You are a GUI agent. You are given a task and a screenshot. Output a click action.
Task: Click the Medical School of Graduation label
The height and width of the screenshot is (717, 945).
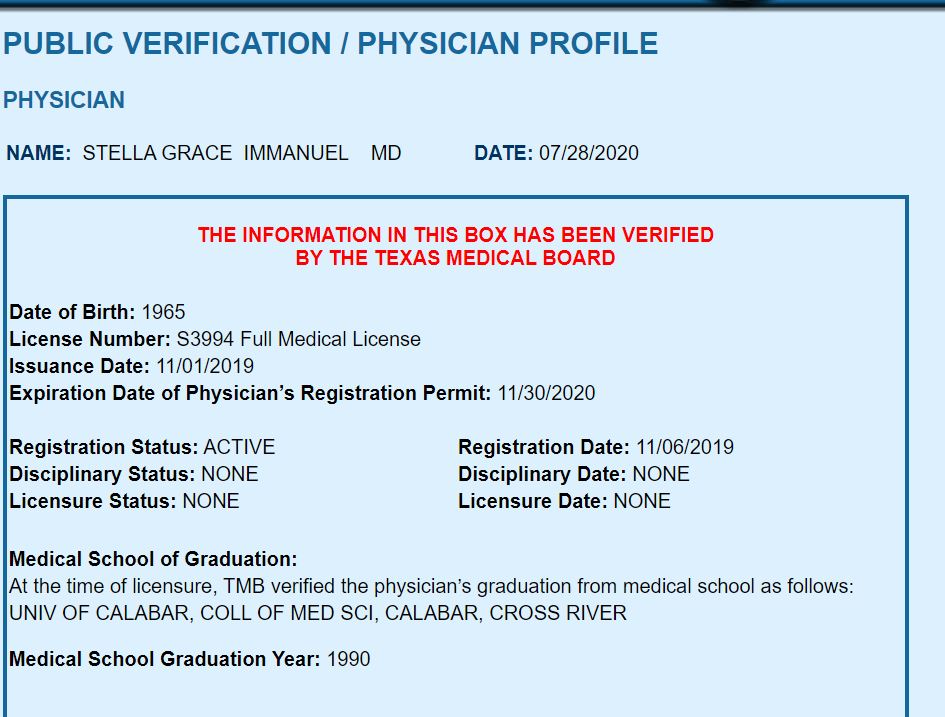pos(153,559)
